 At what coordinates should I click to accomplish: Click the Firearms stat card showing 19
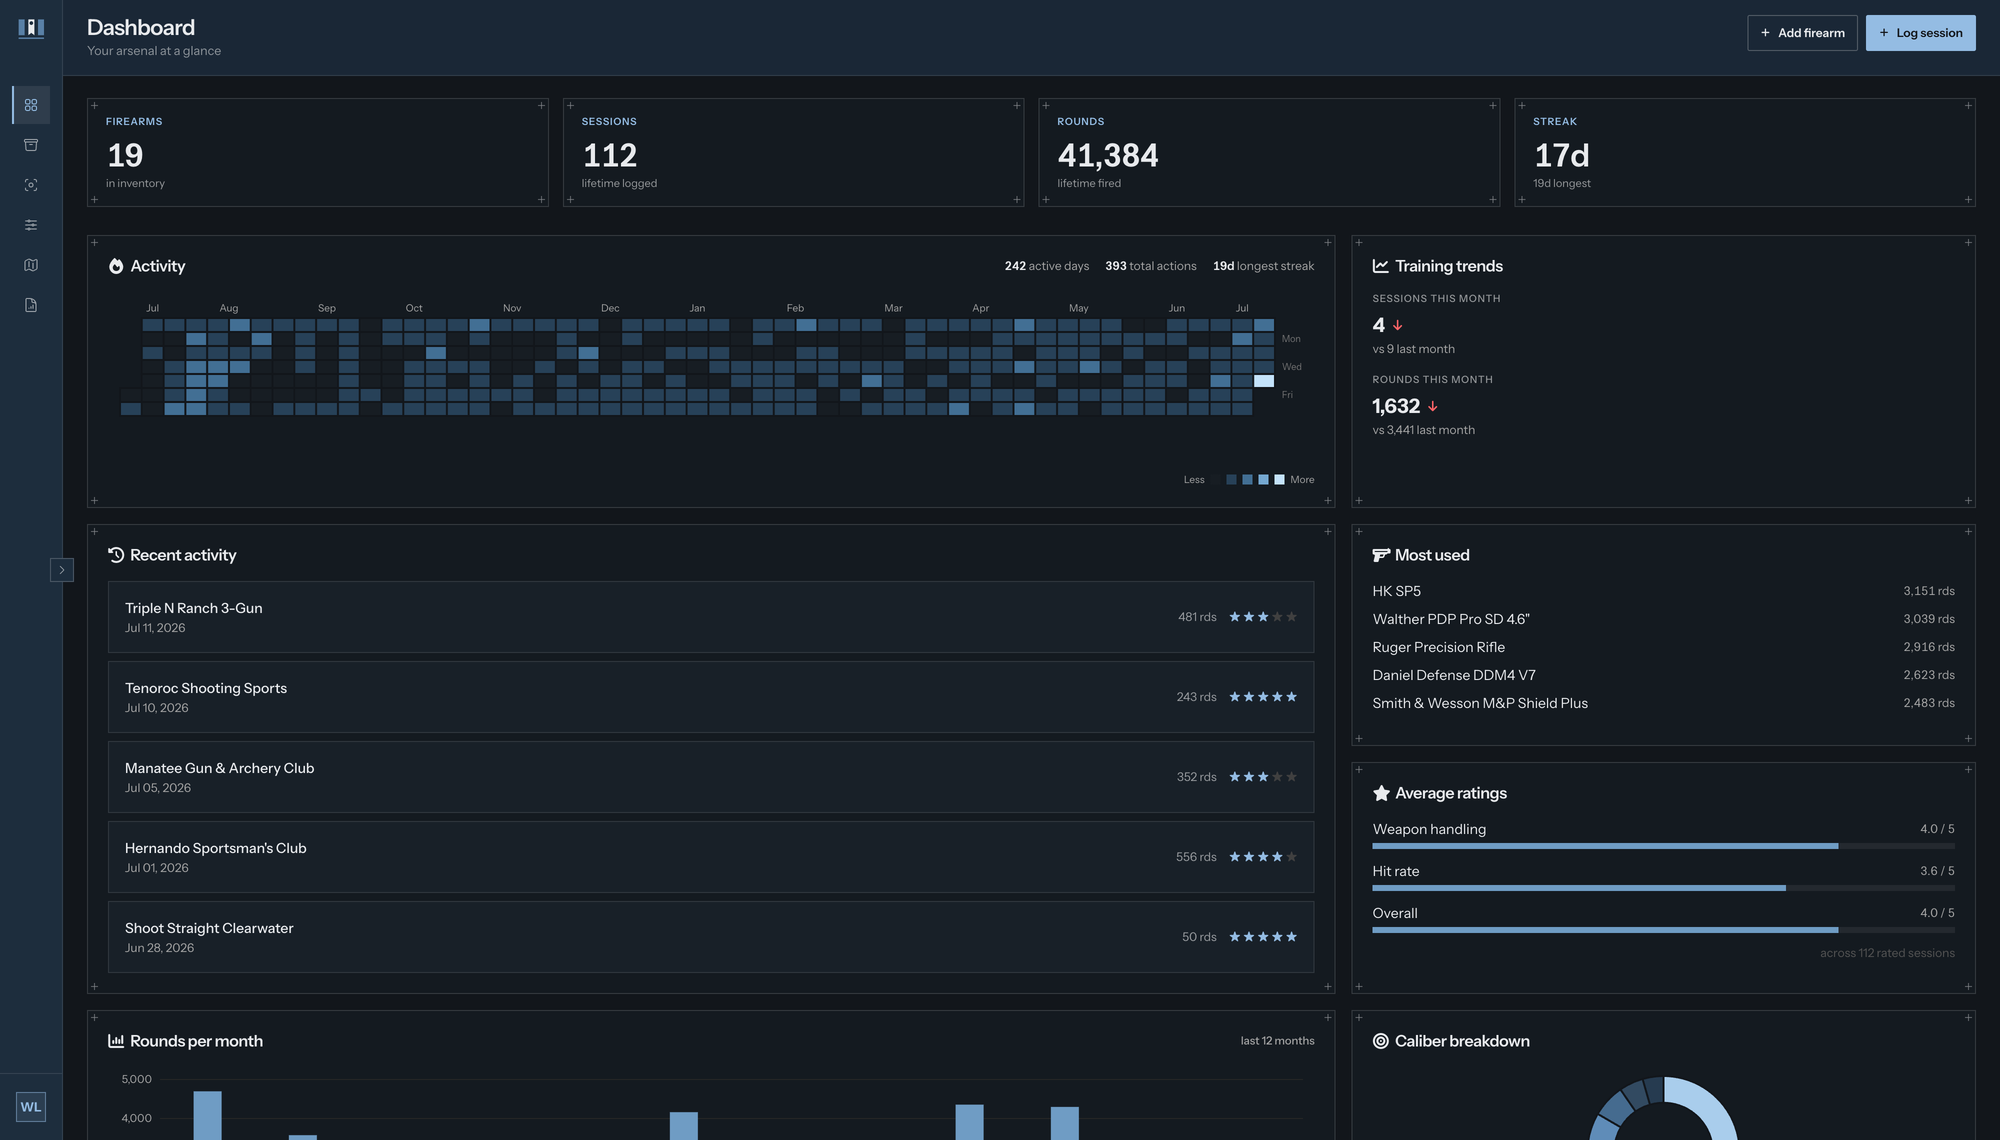(318, 152)
